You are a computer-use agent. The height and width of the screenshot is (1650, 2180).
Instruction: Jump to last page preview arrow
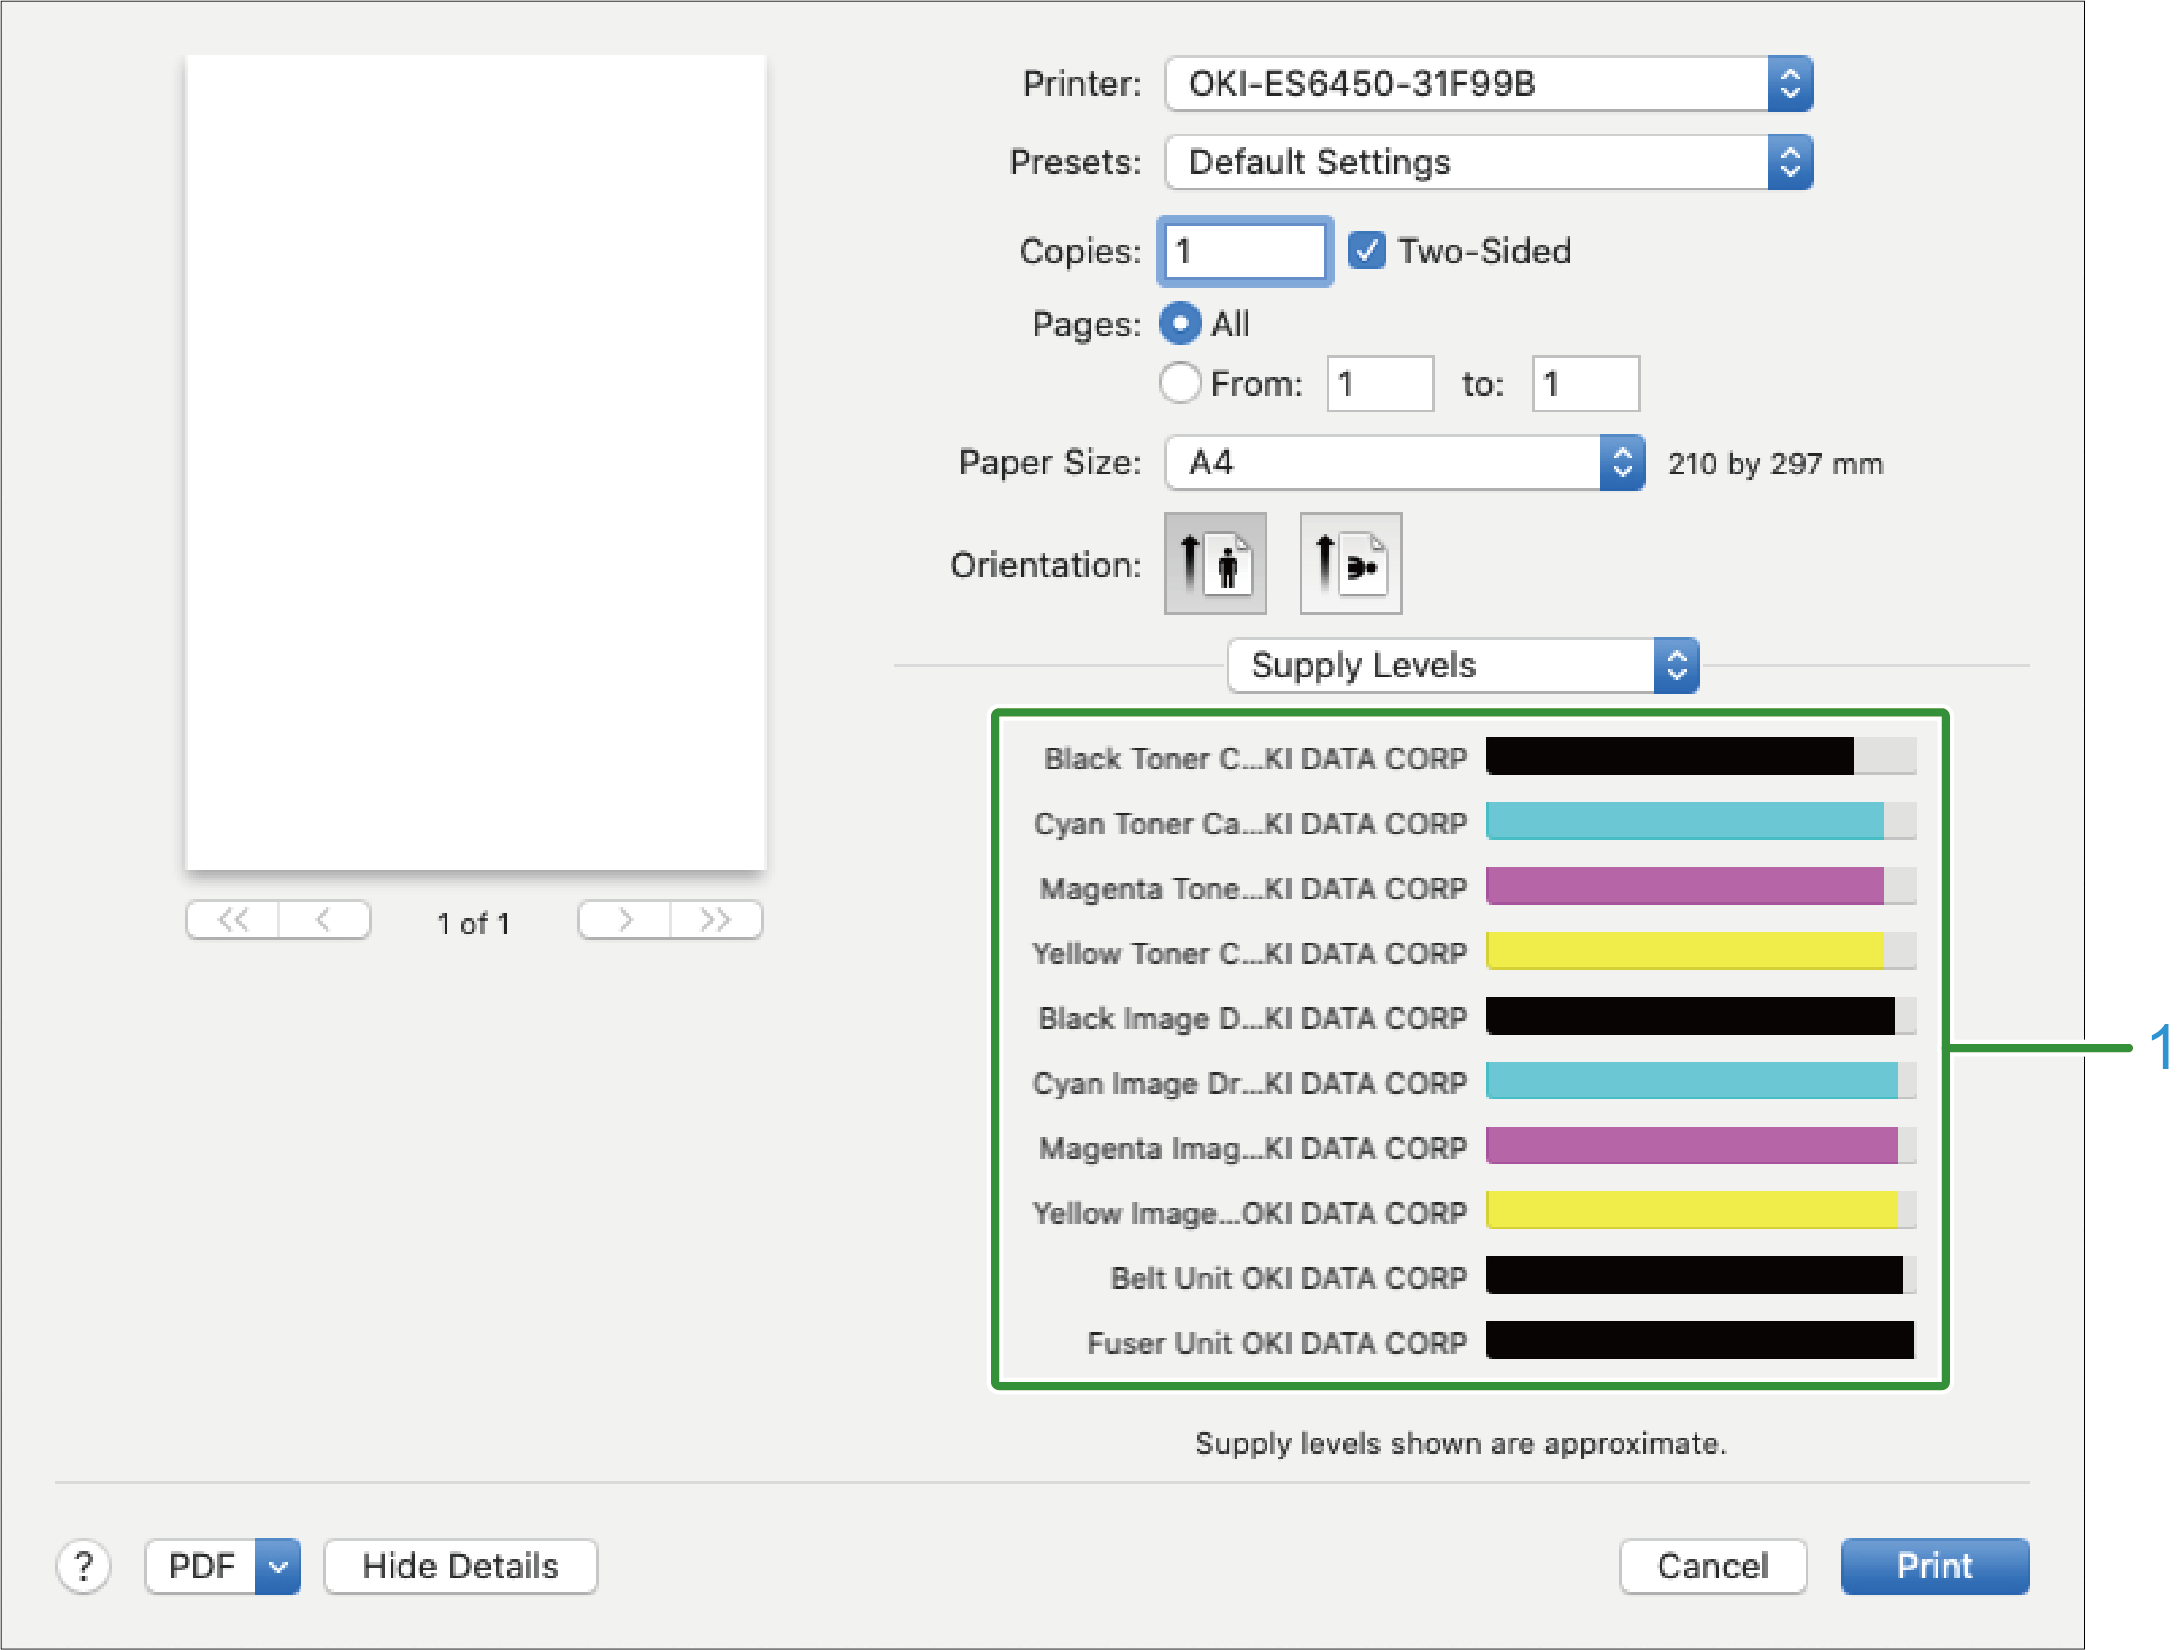tap(716, 920)
